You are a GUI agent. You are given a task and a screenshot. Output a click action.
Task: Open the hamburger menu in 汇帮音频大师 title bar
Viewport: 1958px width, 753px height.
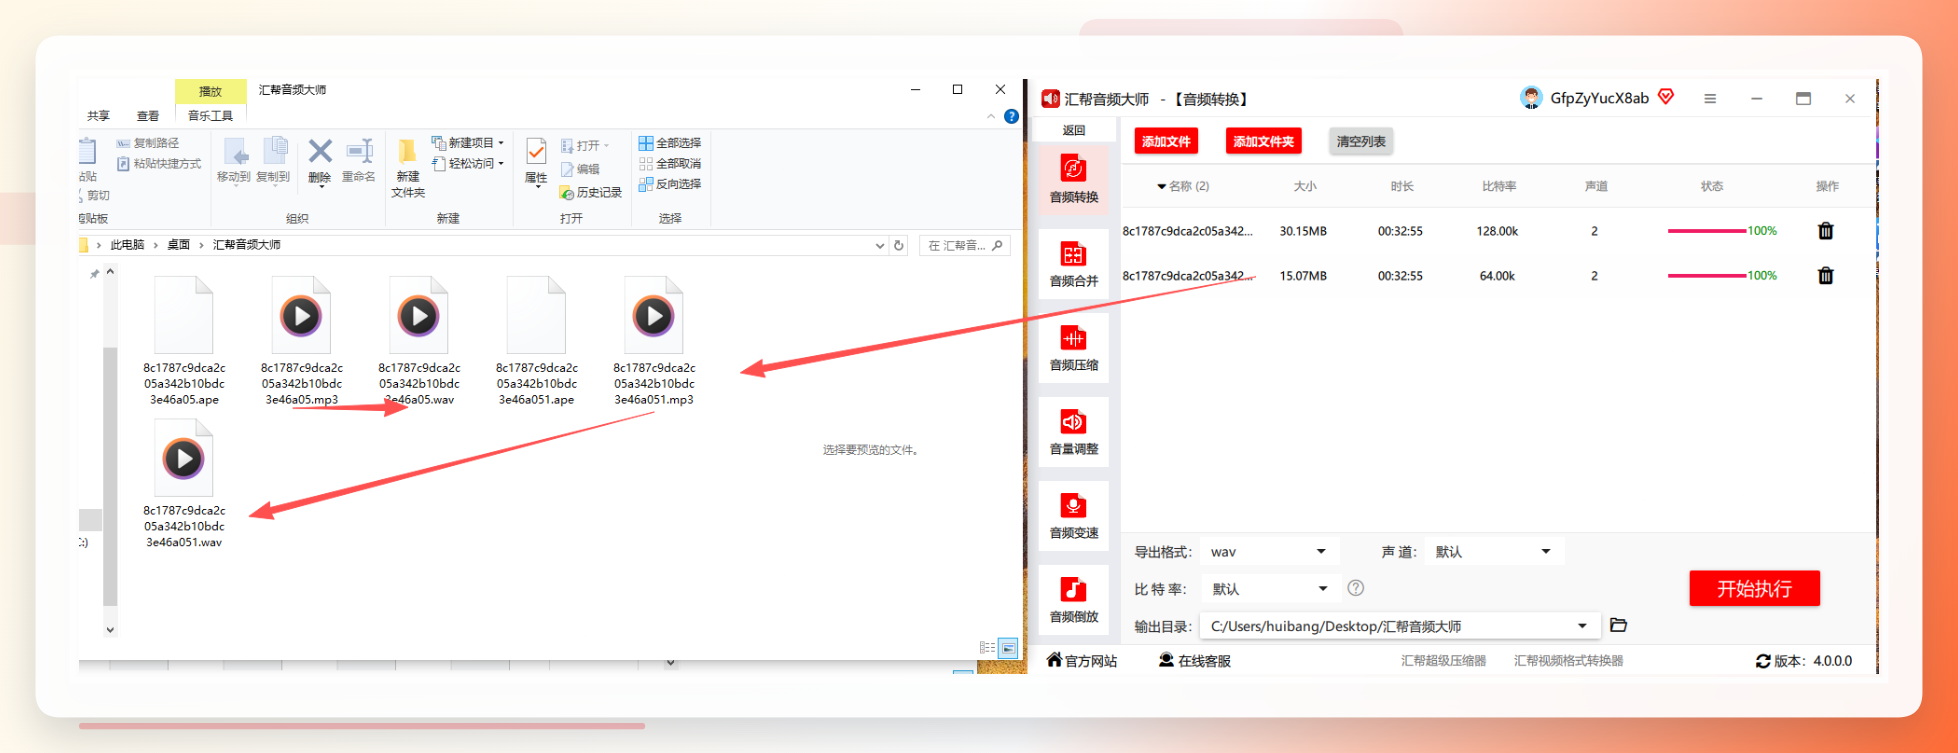(x=1710, y=99)
